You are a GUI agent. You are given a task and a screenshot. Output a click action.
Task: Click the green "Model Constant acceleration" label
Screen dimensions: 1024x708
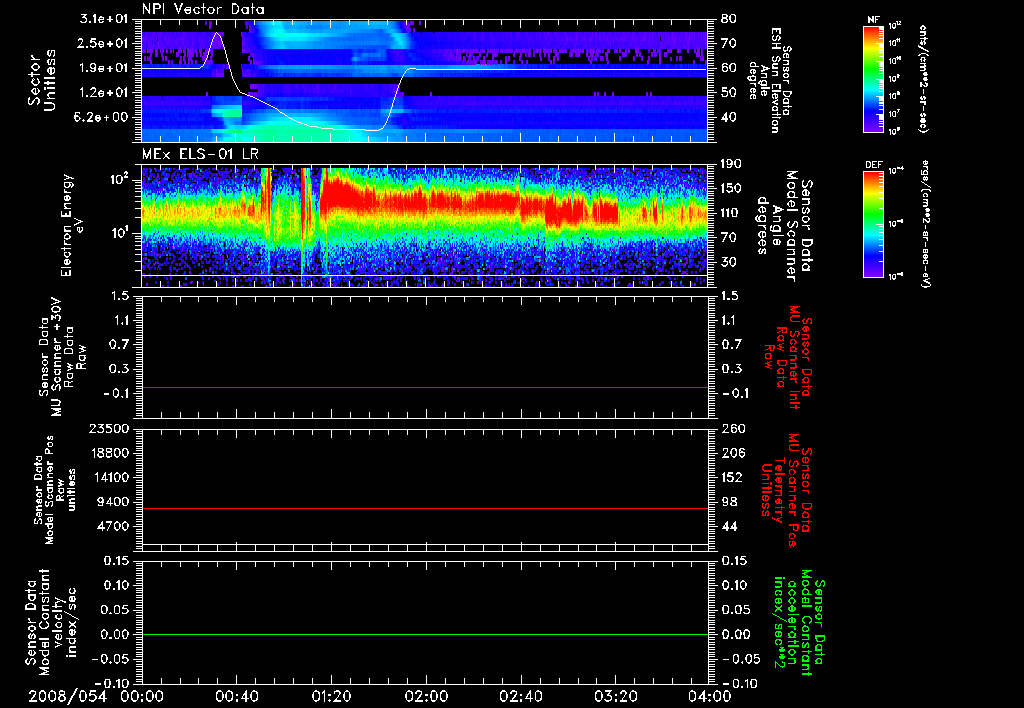click(799, 622)
